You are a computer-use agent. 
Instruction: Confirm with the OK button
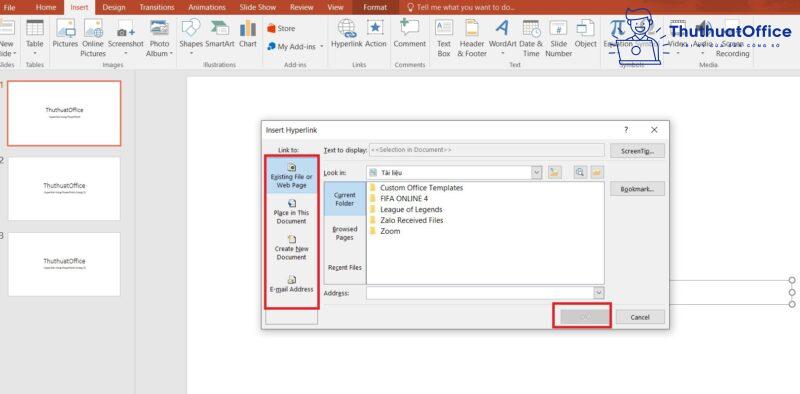coord(584,317)
